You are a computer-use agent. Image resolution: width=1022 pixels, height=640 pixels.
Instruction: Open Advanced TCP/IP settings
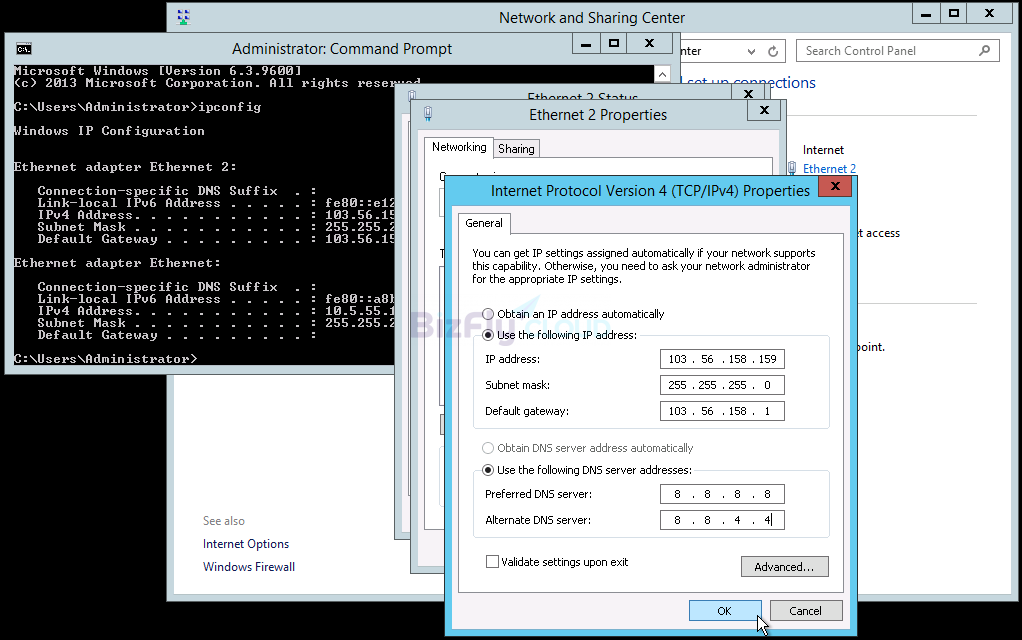point(785,567)
